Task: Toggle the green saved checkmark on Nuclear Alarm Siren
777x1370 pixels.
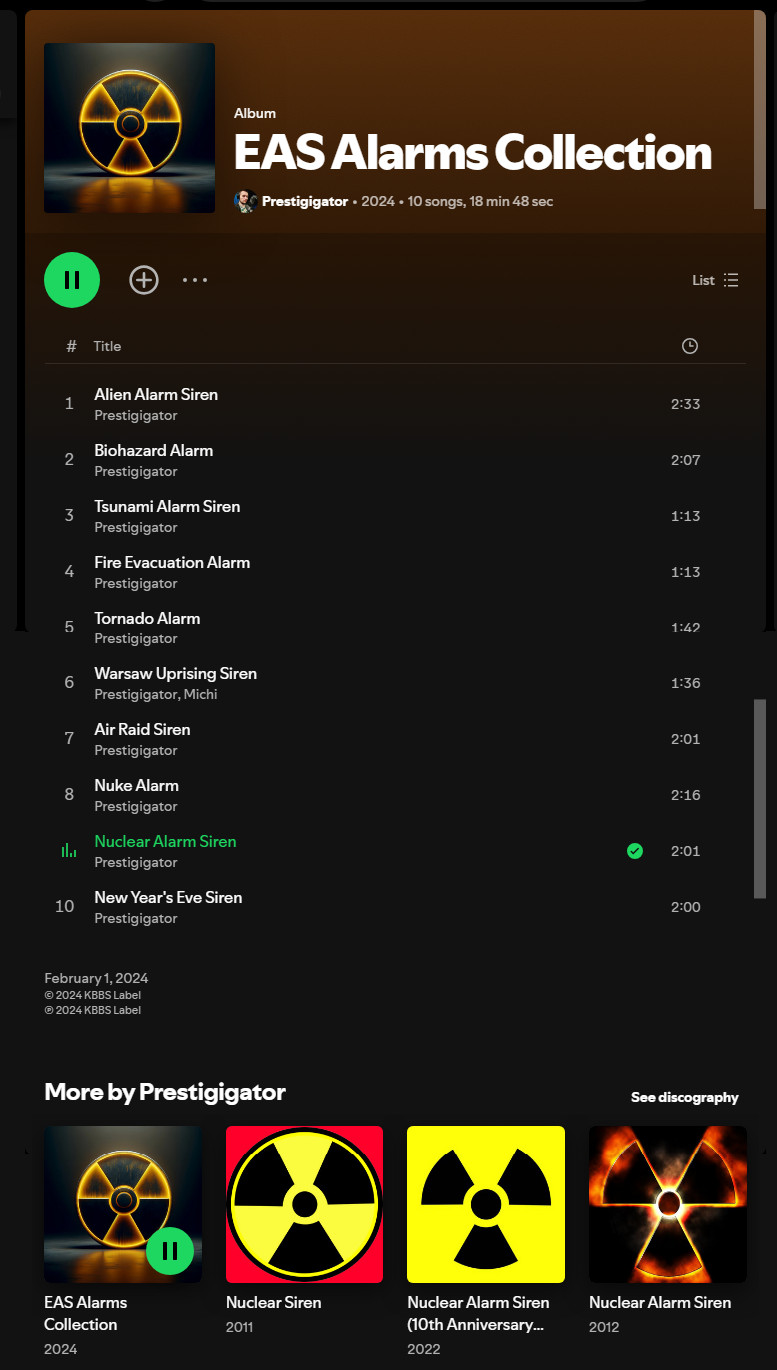Action: 635,851
